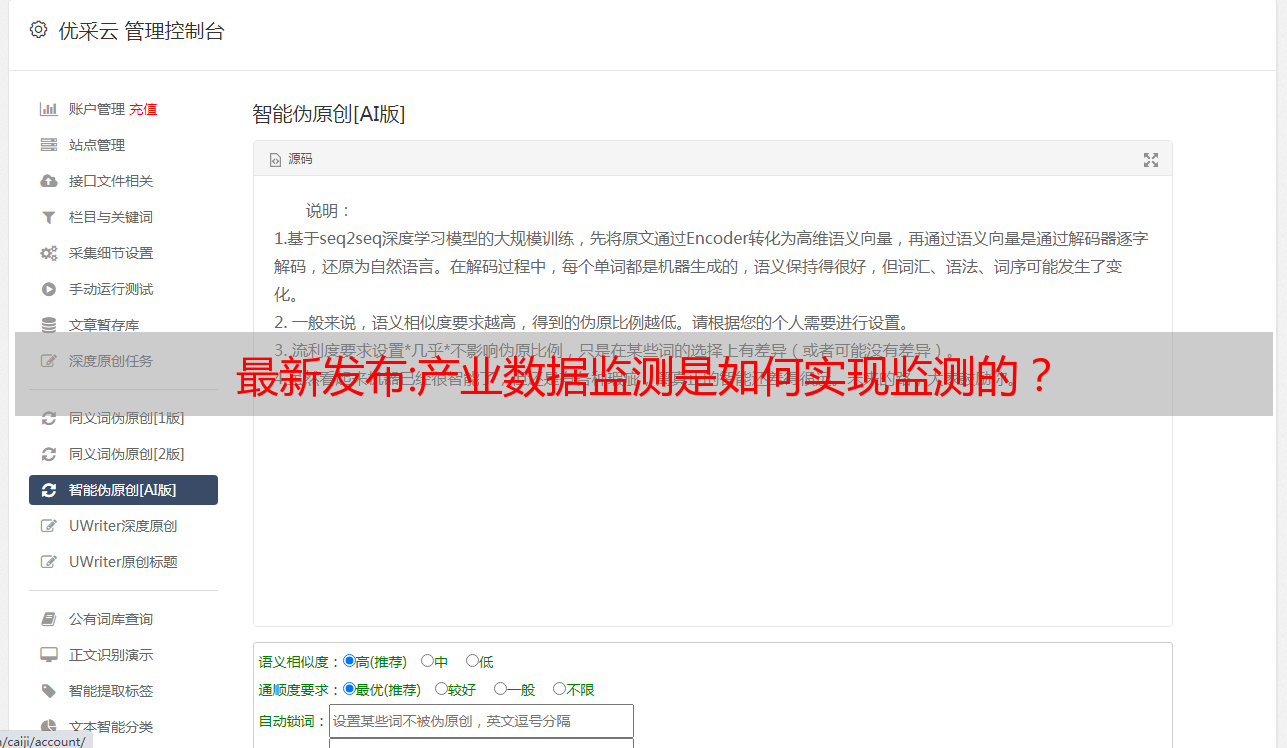
Task: Toggle the 源码 source code button
Action: 291,159
